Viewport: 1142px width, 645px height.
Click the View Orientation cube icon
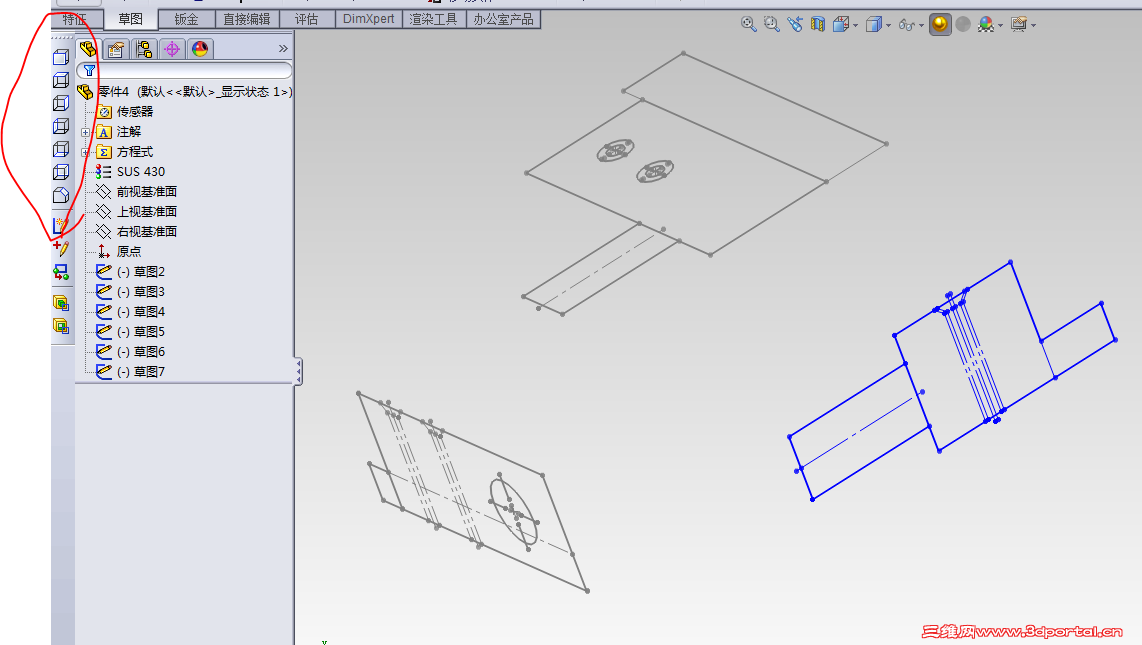click(x=841, y=24)
